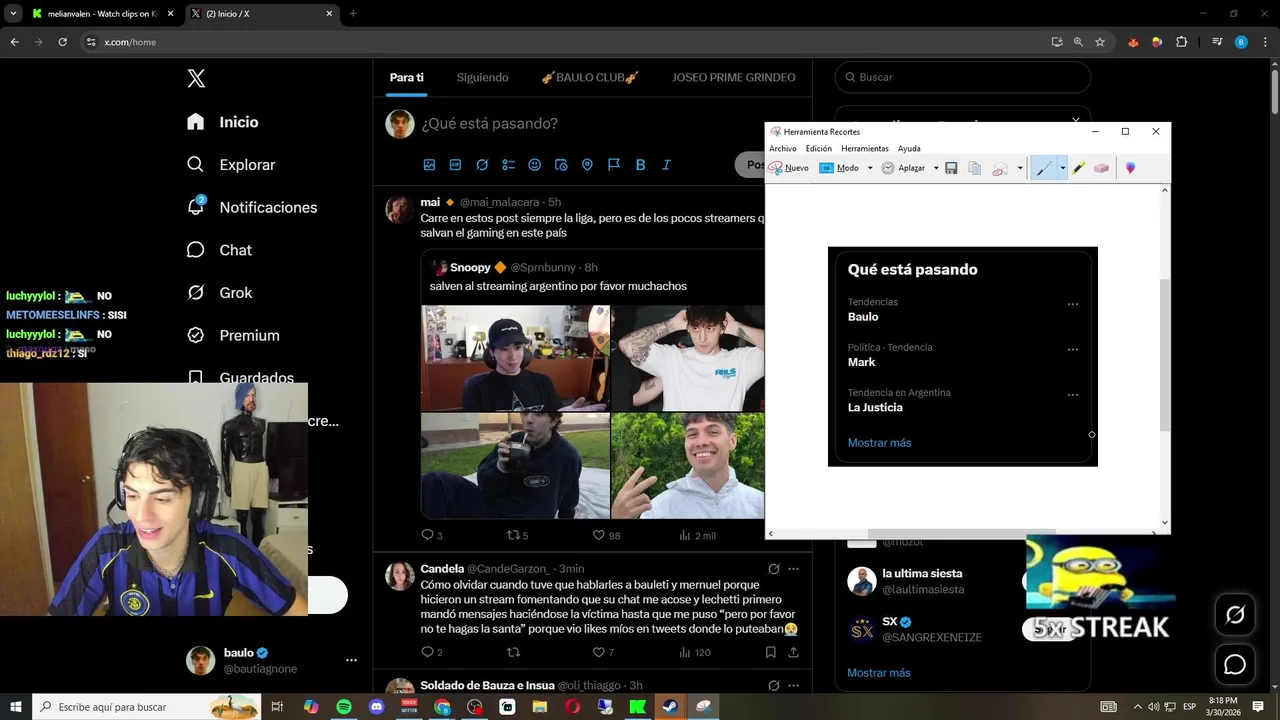Open Edición menu in Recortes
Image resolution: width=1280 pixels, height=720 pixels.
[819, 148]
